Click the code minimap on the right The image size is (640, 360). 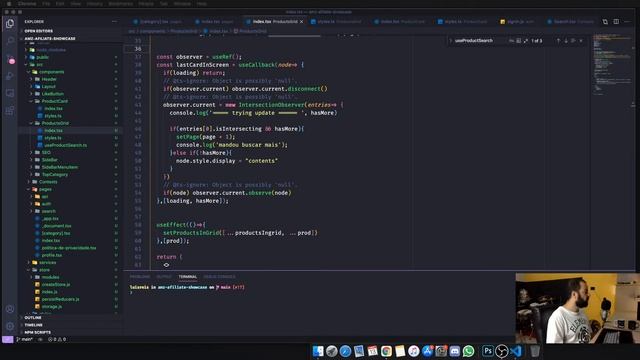pyautogui.click(x=612, y=65)
